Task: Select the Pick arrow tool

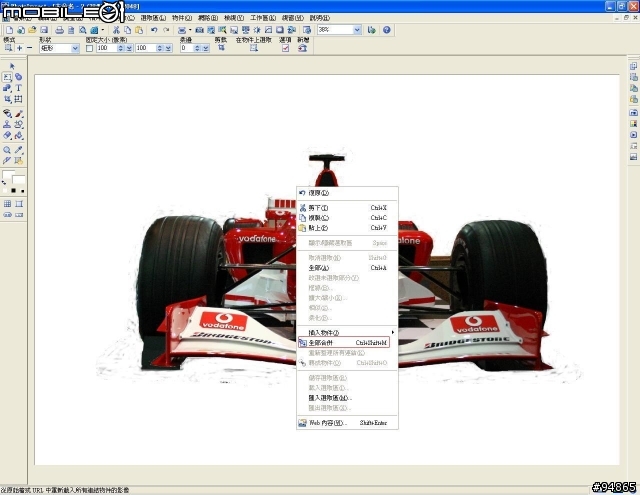Action: pos(12,66)
